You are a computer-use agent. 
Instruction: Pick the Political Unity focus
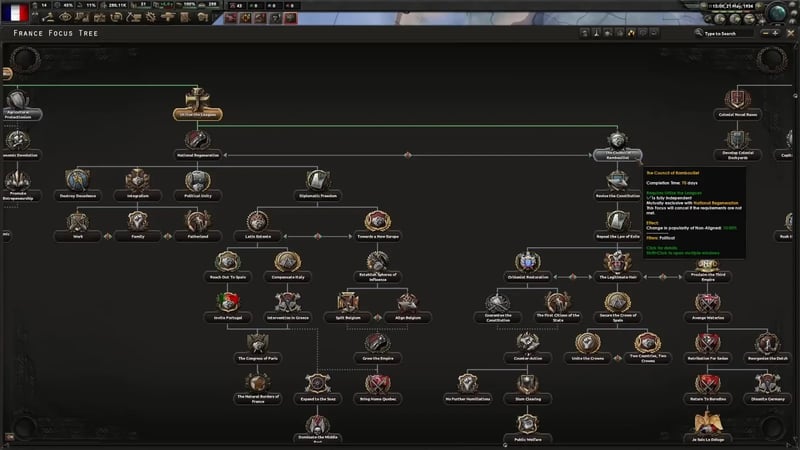tap(197, 186)
